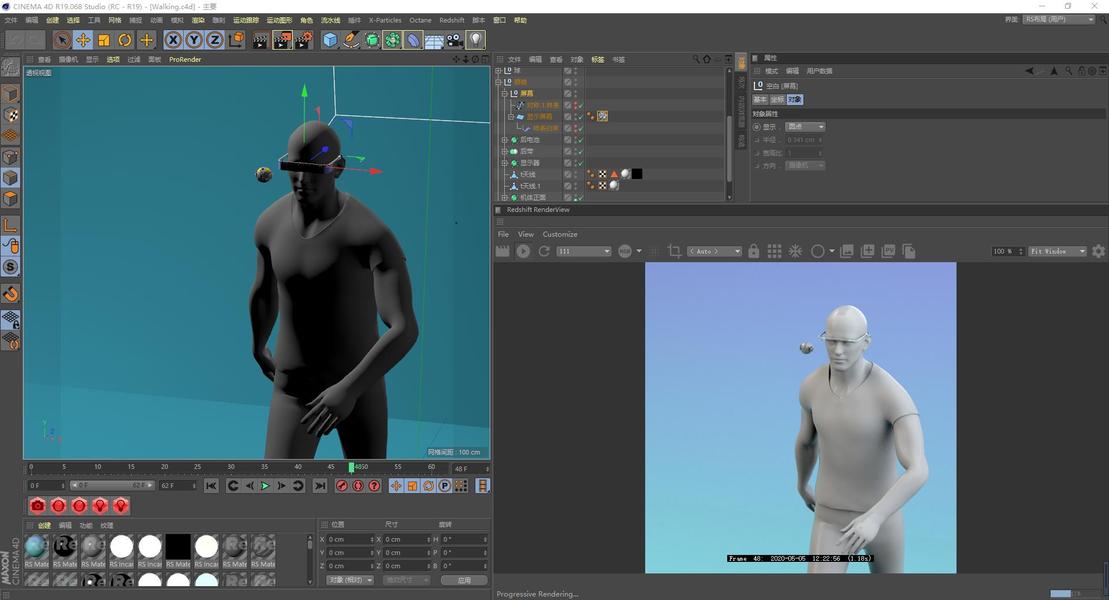Activate the Move tool in top toolbar
1109x600 pixels.
point(83,40)
